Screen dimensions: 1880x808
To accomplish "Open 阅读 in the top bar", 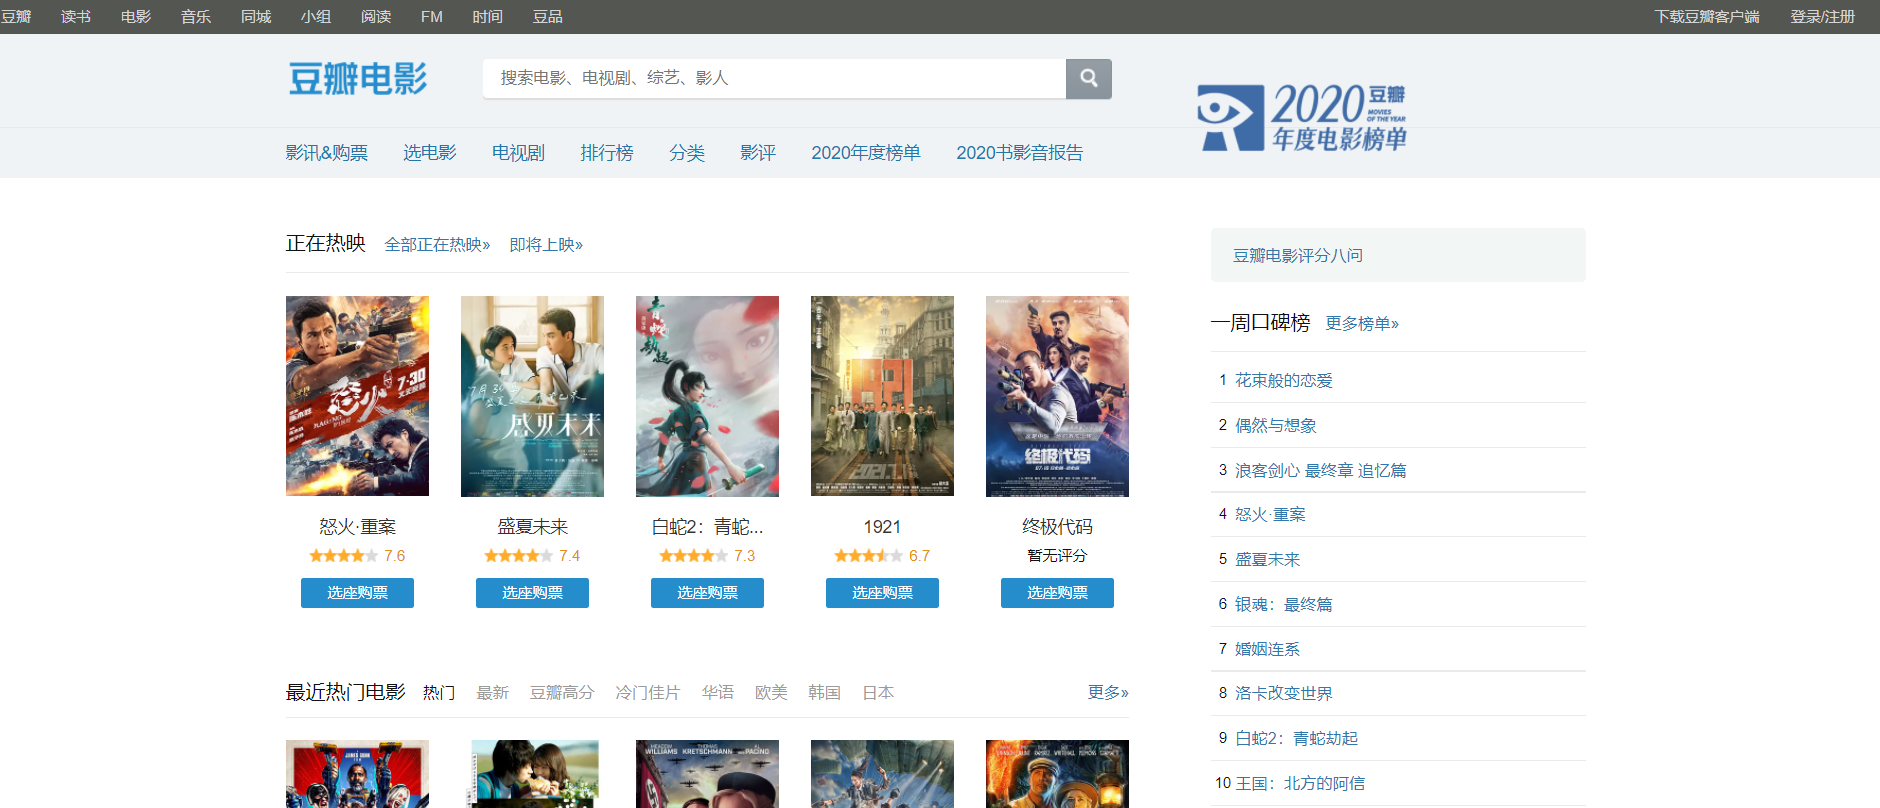I will coord(376,17).
